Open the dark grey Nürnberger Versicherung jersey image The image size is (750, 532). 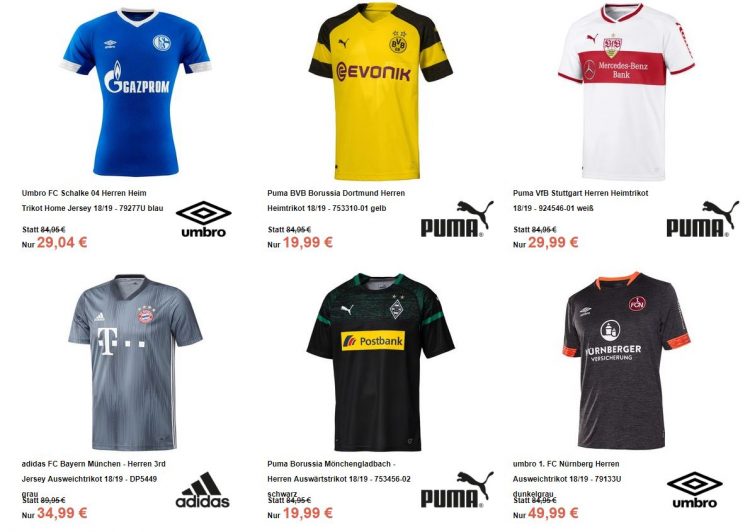[x=626, y=360]
